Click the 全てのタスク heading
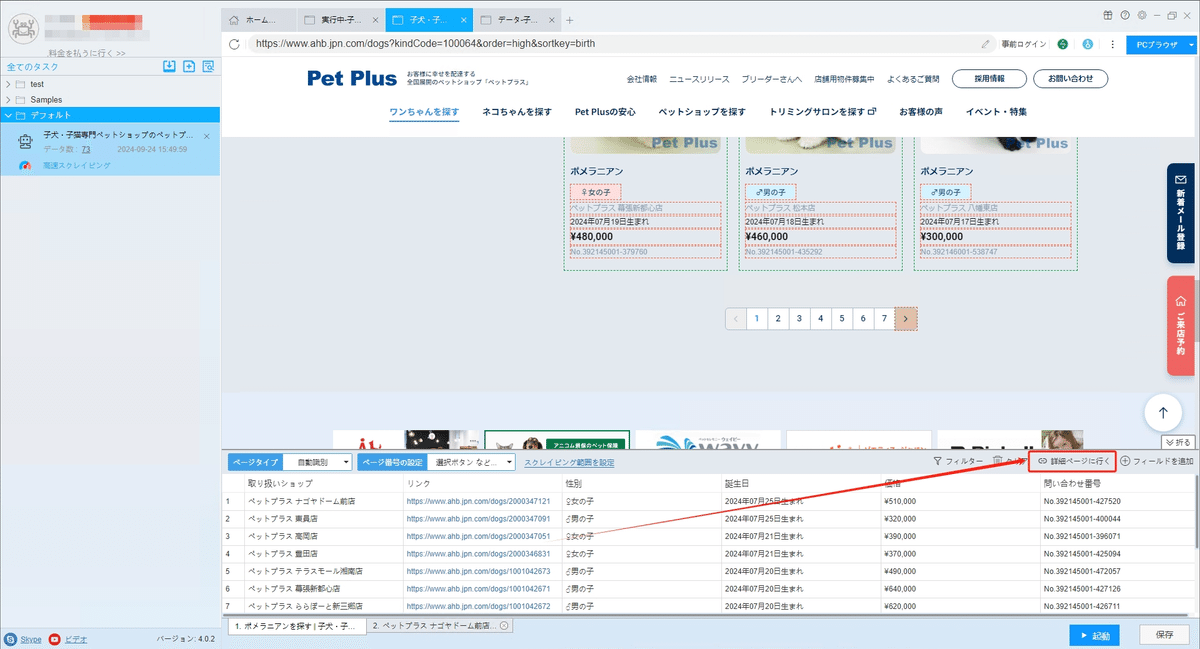This screenshot has height=649, width=1200. click(x=33, y=67)
